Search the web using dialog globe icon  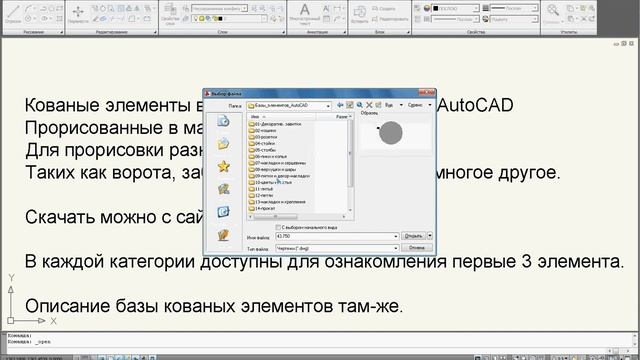(x=360, y=105)
